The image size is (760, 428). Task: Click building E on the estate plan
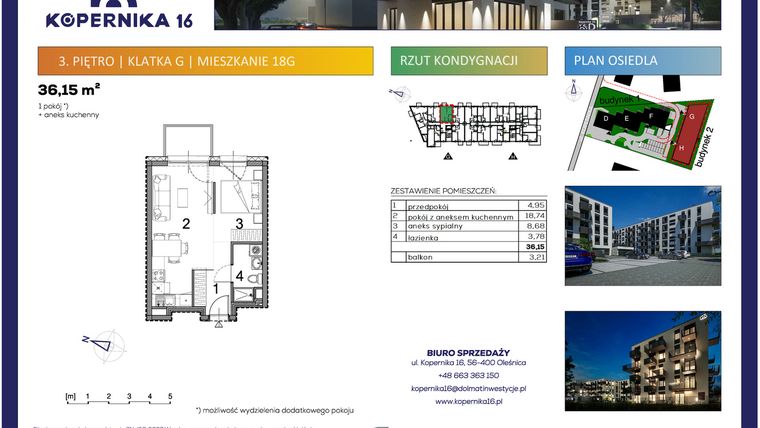[x=627, y=118]
